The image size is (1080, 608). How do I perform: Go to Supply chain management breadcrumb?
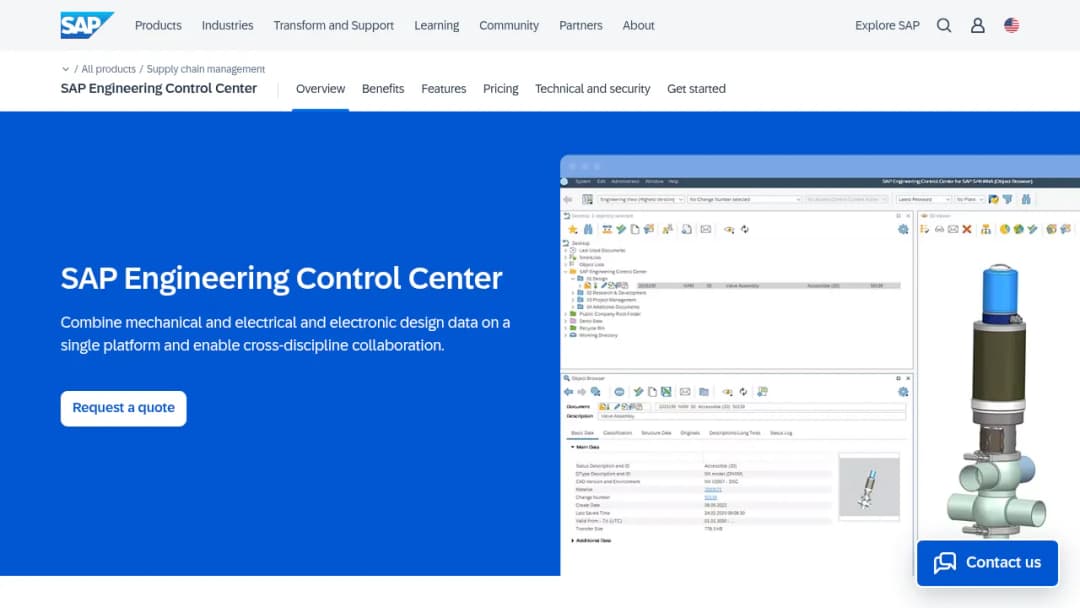click(205, 69)
